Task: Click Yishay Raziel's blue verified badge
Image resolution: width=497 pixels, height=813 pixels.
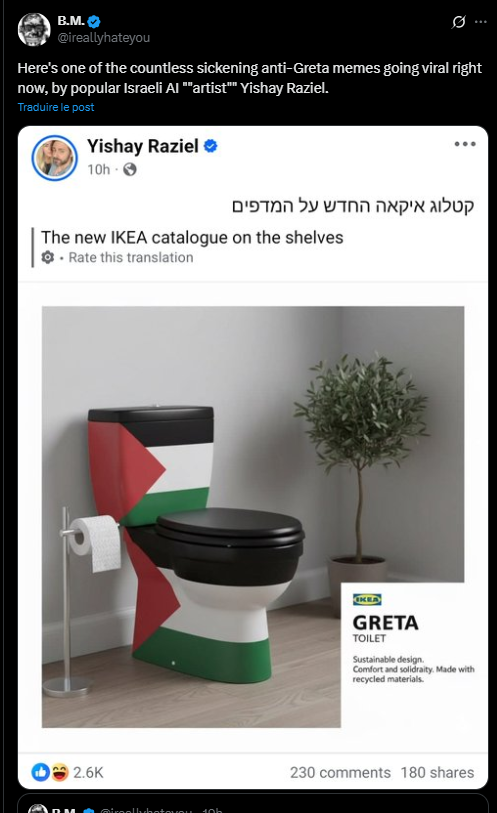Action: 210,146
